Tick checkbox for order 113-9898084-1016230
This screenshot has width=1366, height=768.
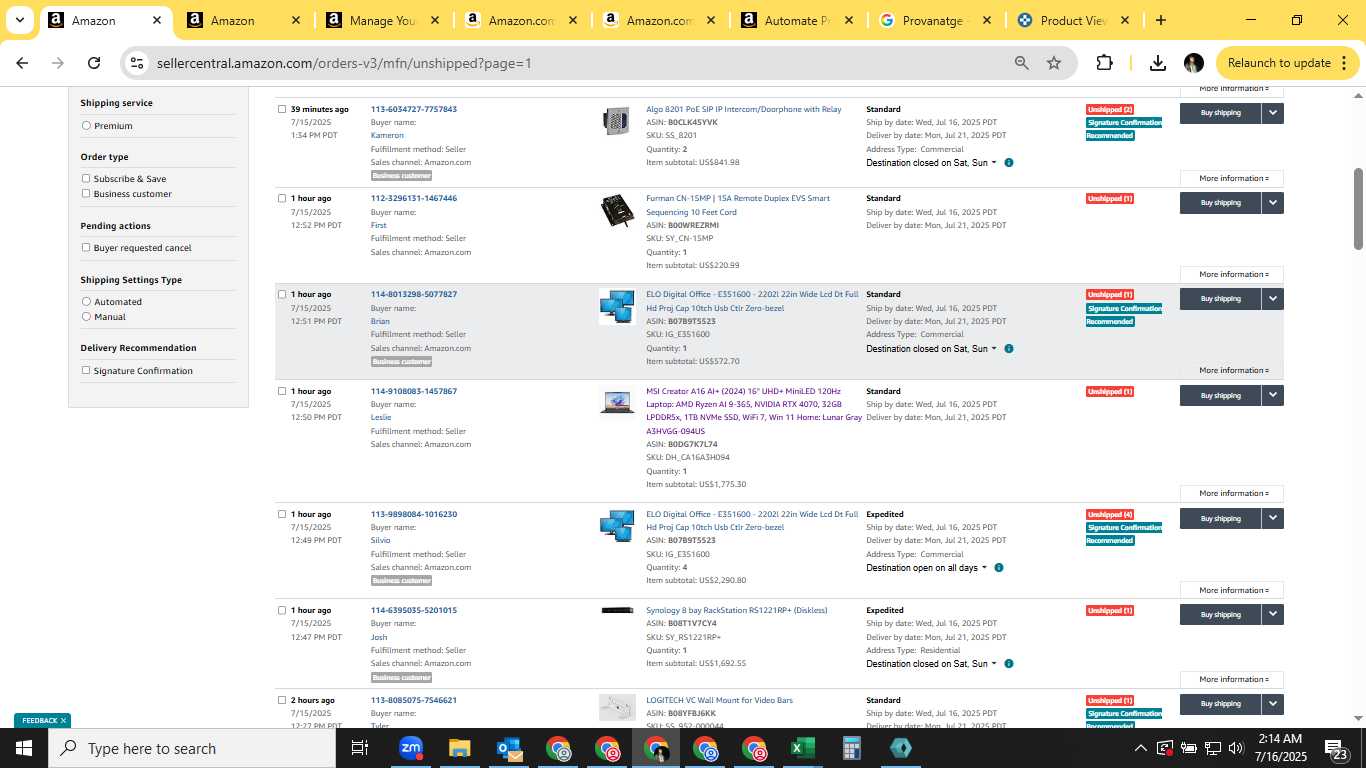pyautogui.click(x=282, y=514)
